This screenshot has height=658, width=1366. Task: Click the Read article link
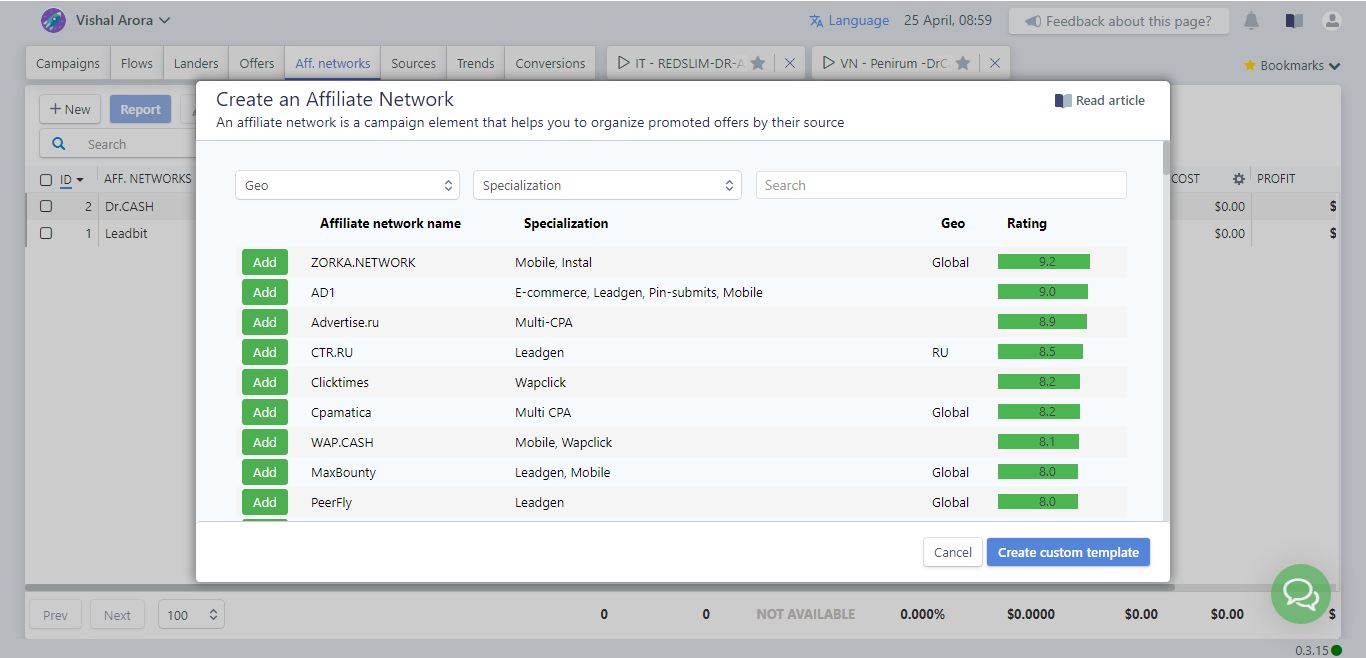pyautogui.click(x=1100, y=100)
